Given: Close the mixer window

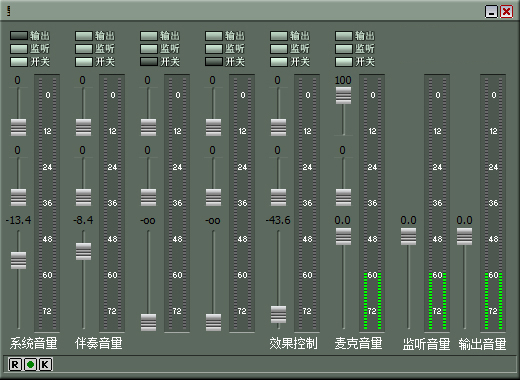Looking at the screenshot, I should point(507,12).
